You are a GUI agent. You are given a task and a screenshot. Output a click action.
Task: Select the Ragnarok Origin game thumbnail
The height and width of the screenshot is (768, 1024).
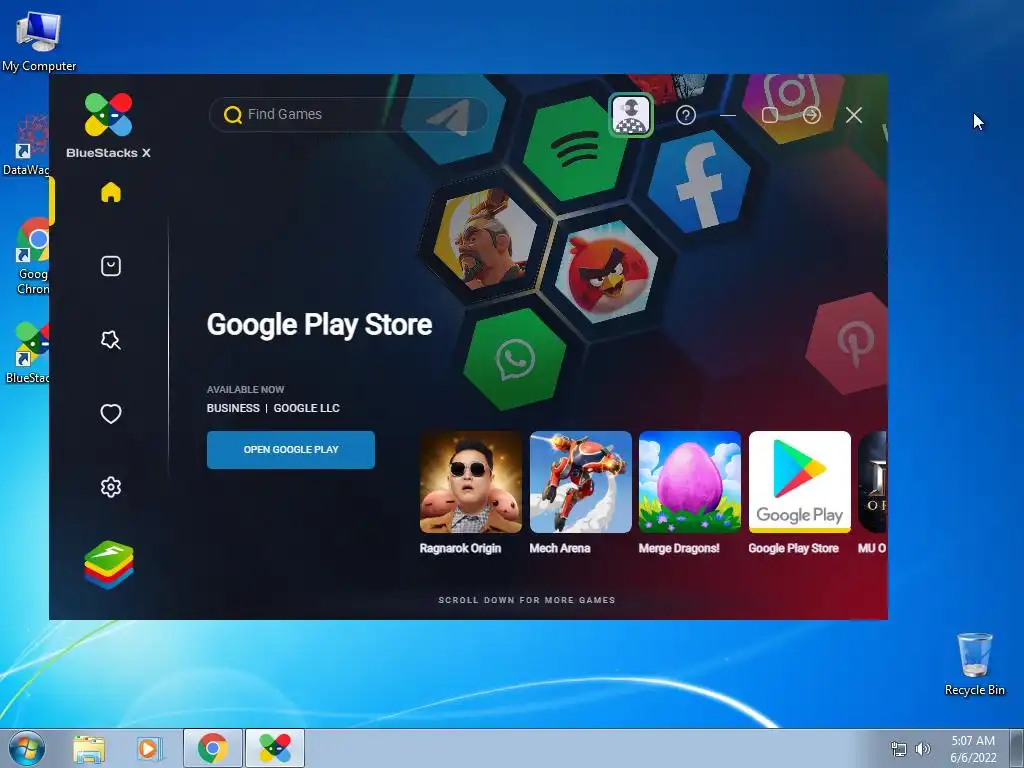471,482
